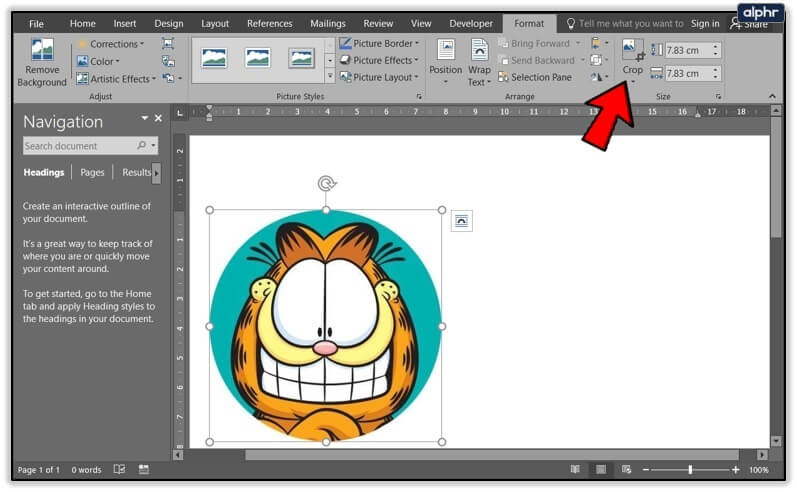Switch to the Review tab
The height and width of the screenshot is (492, 797).
[x=378, y=24]
